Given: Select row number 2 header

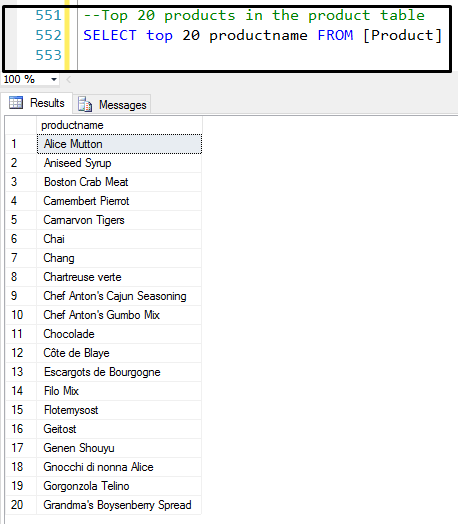Looking at the screenshot, I should coord(21,163).
